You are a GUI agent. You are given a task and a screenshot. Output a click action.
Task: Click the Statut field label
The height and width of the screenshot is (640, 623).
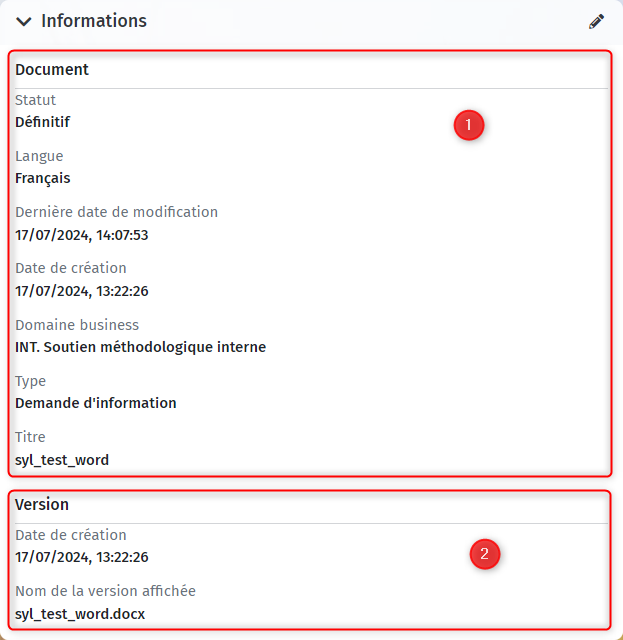click(35, 100)
